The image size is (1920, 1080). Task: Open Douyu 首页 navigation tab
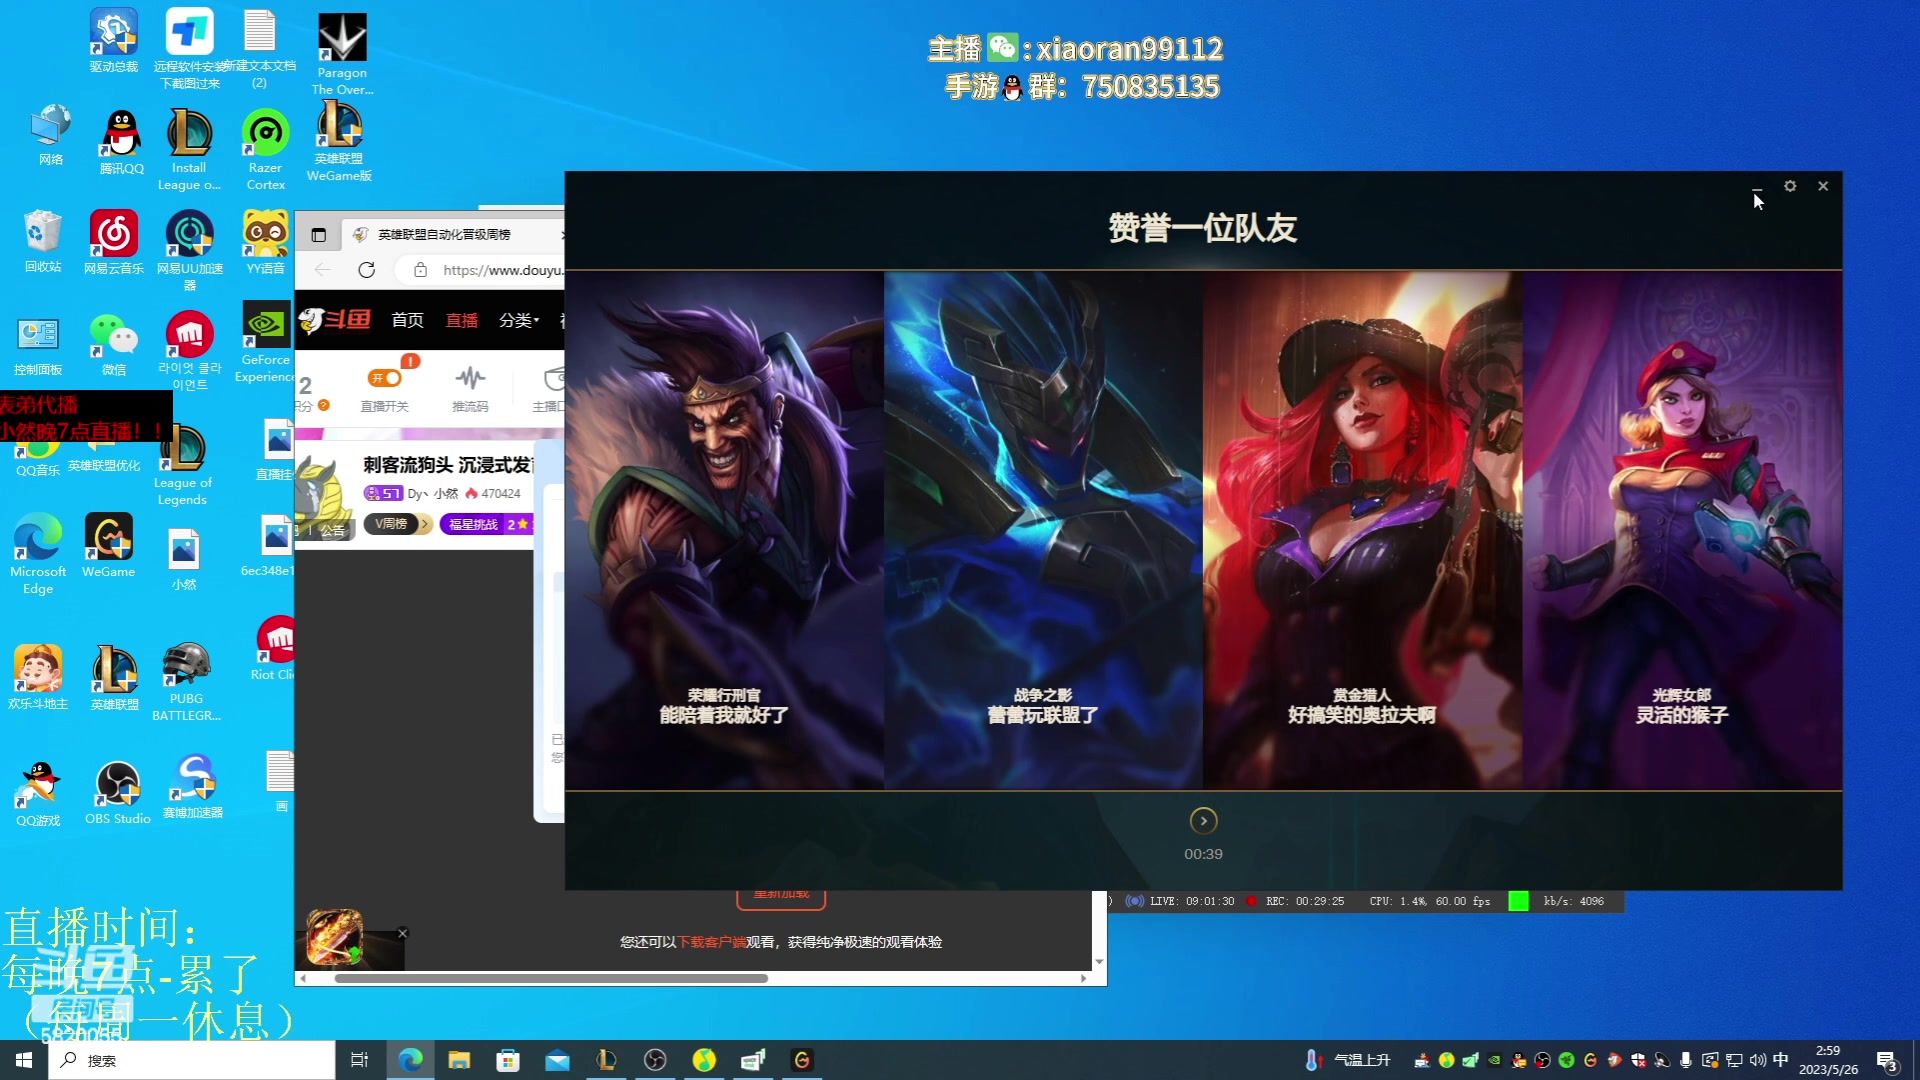[407, 320]
